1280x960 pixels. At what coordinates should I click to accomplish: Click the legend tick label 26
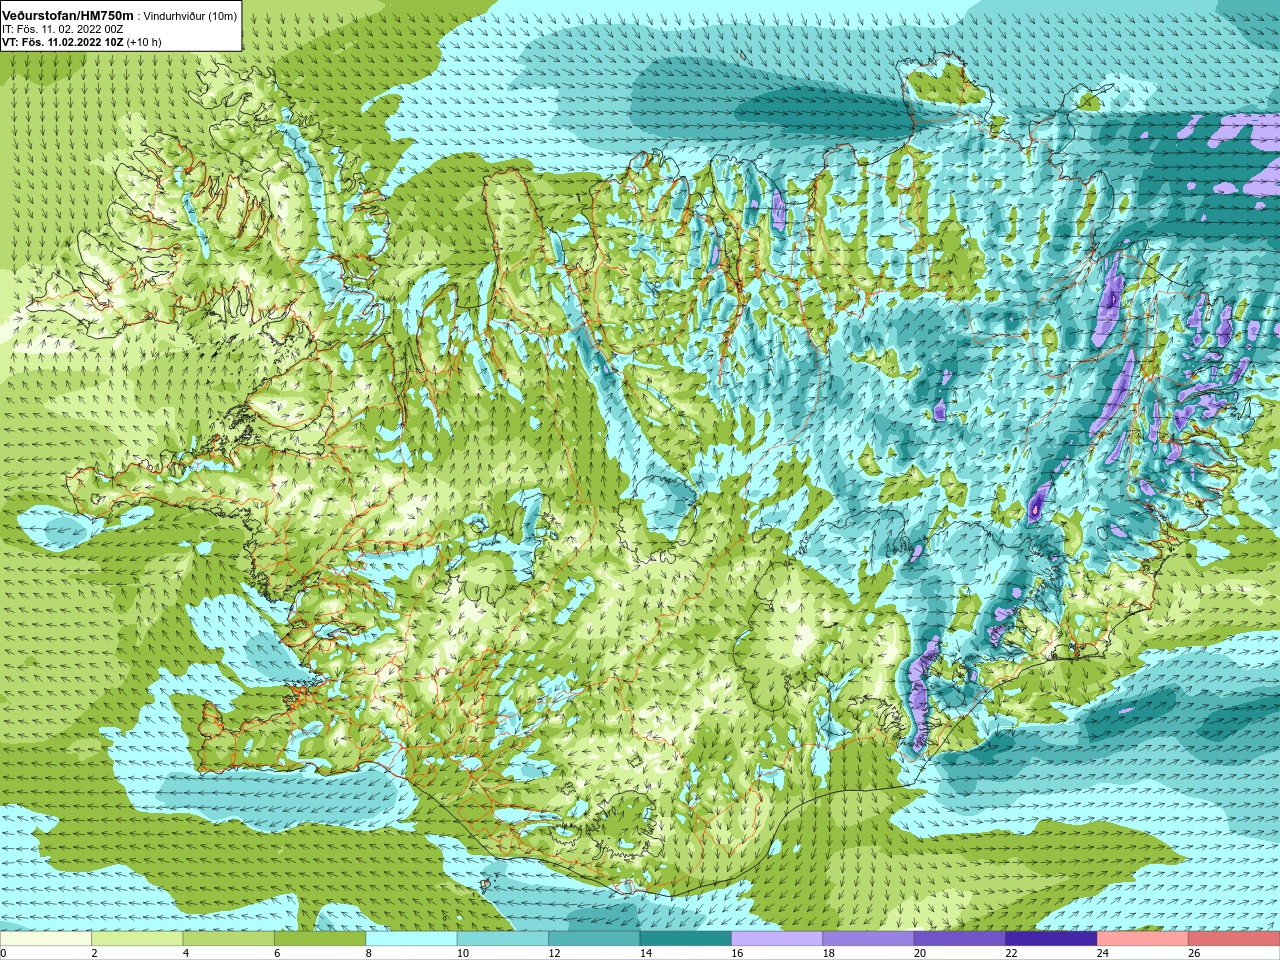(1194, 953)
